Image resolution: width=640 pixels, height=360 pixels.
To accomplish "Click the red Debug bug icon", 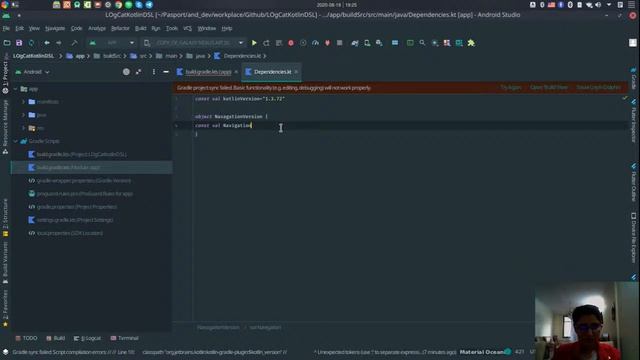I will (291, 43).
